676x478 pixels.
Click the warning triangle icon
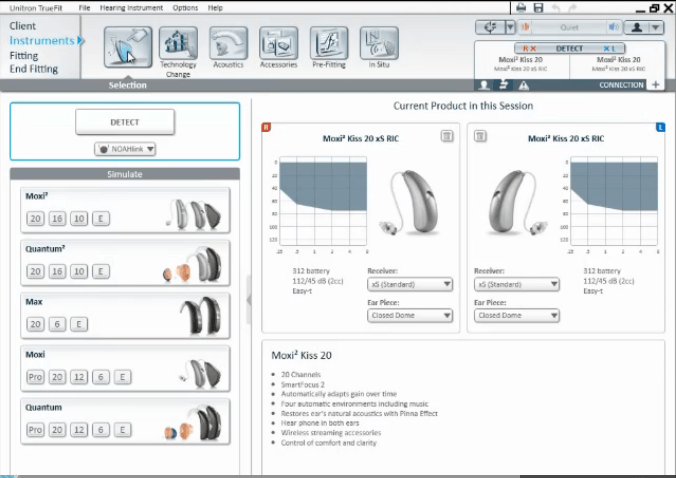524,86
